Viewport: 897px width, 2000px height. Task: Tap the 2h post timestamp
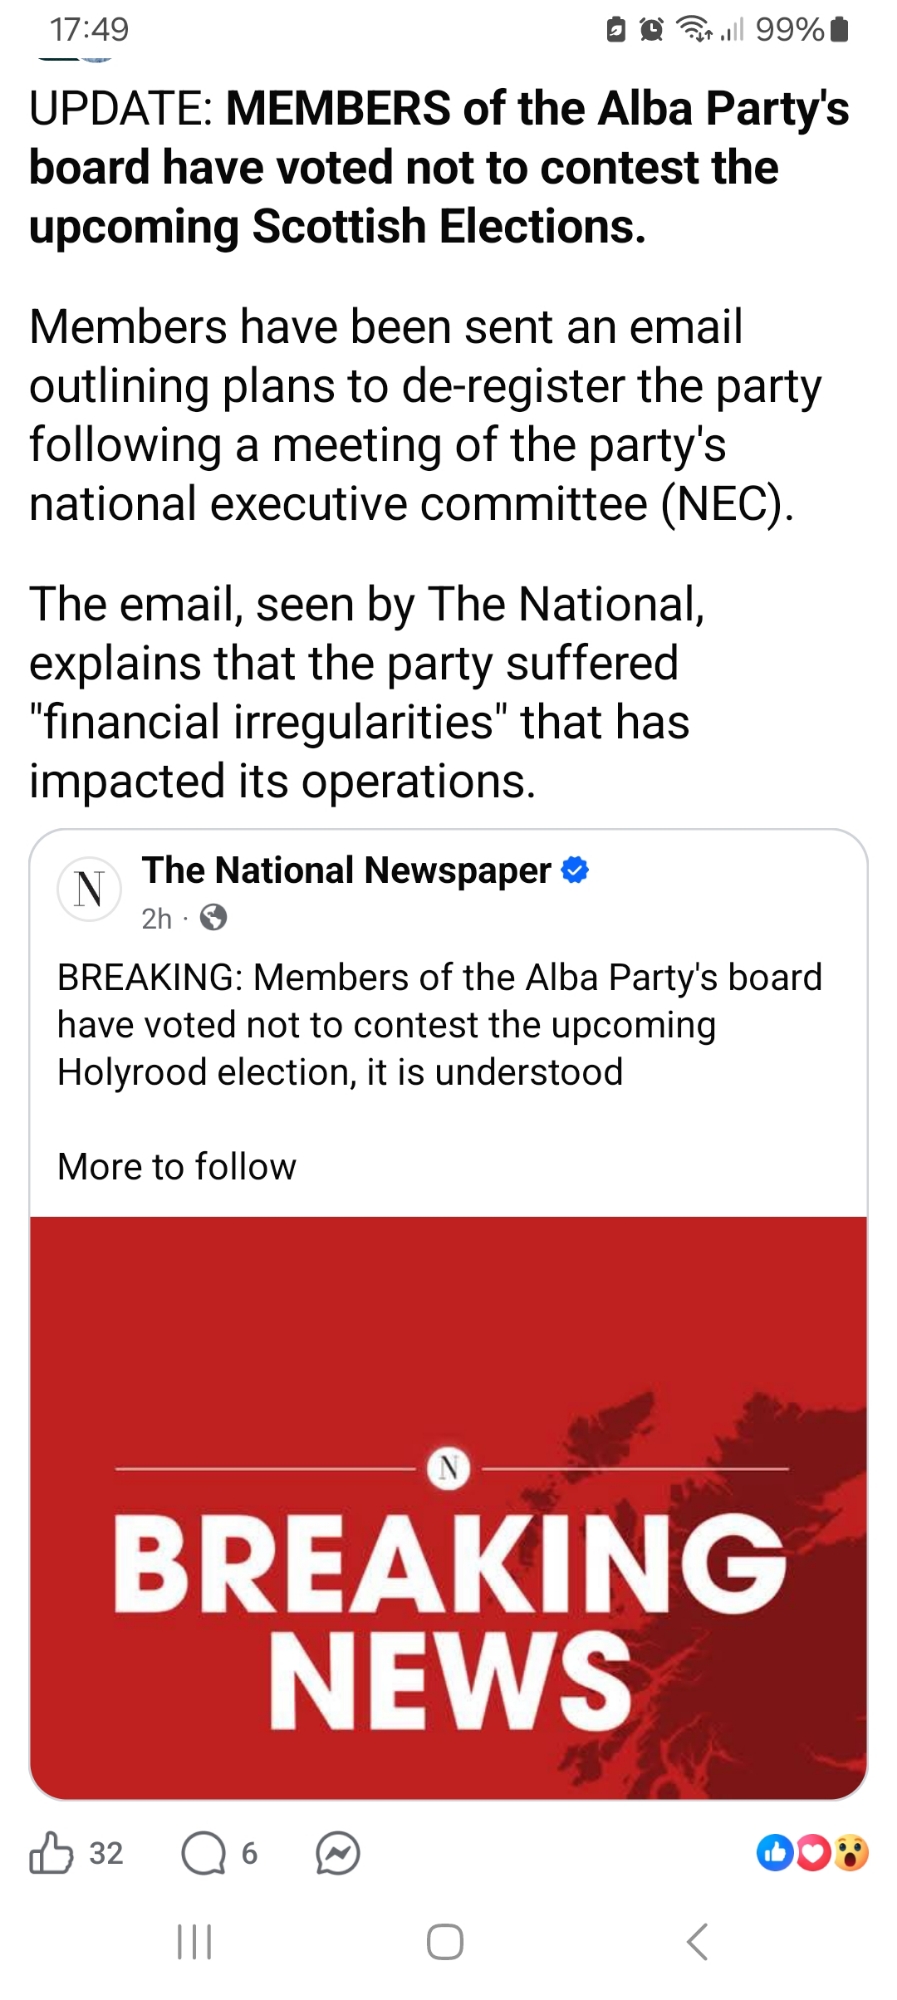click(156, 918)
